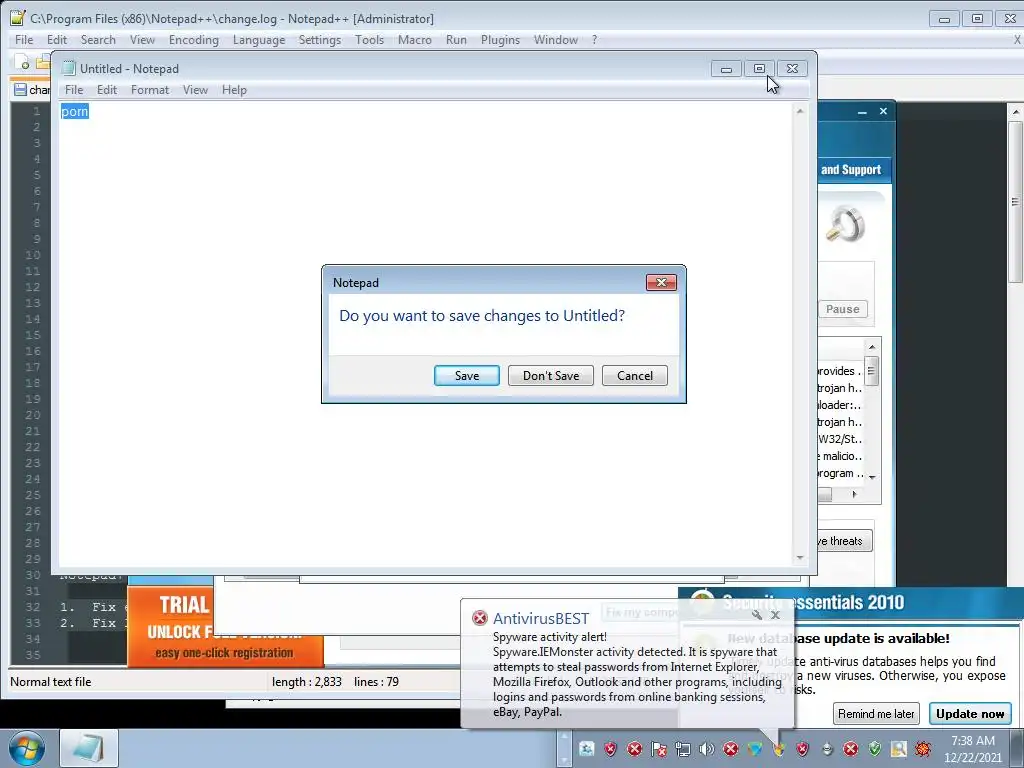The height and width of the screenshot is (768, 1024).
Task: Open the Notepad++ Encoding menu
Action: coord(193,40)
